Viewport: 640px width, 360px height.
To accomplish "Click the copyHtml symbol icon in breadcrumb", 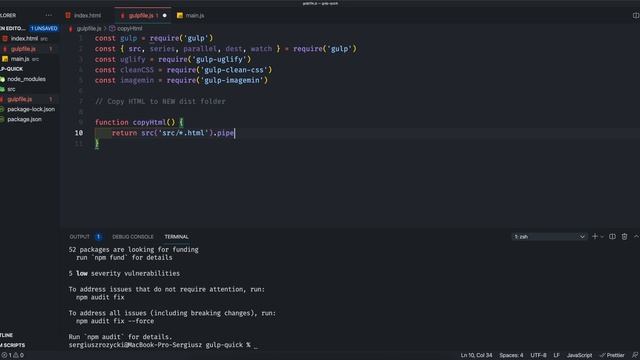I will pos(112,29).
